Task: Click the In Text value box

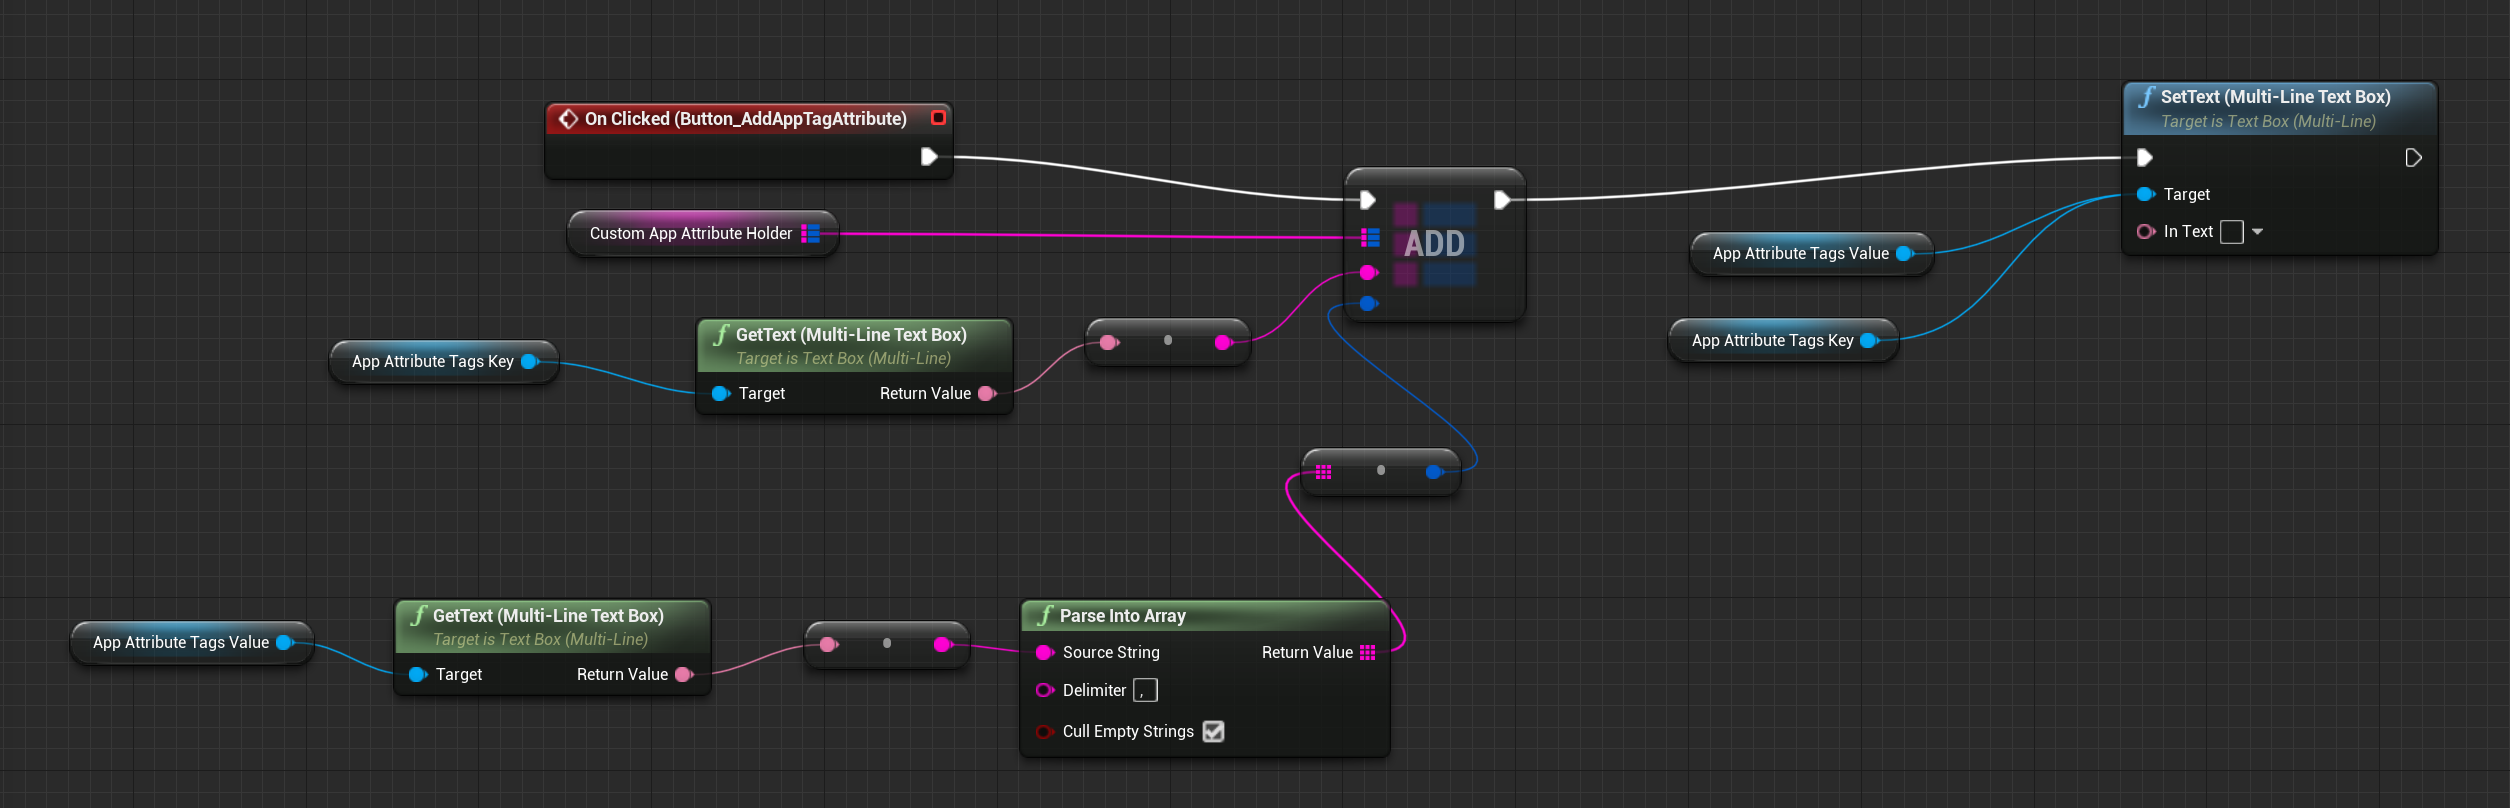Action: 2231,232
